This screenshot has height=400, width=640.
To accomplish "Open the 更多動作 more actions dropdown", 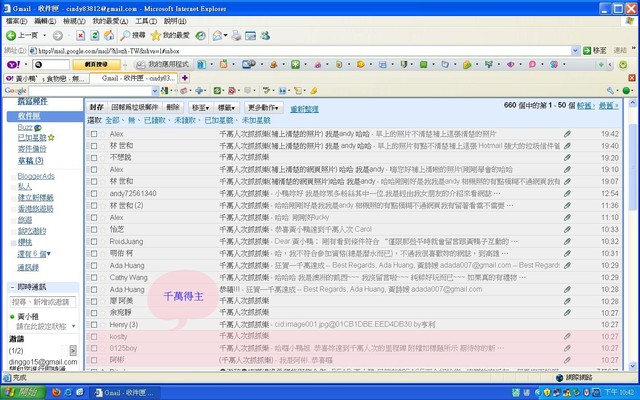I will click(264, 108).
